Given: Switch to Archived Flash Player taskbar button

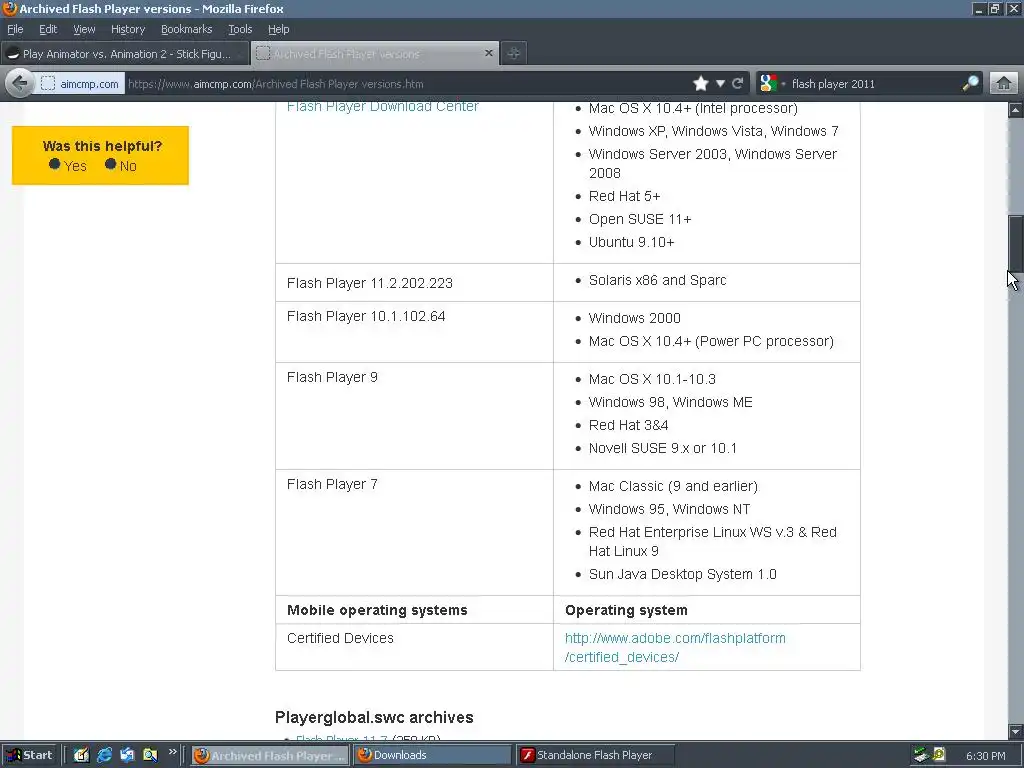Looking at the screenshot, I should point(270,756).
